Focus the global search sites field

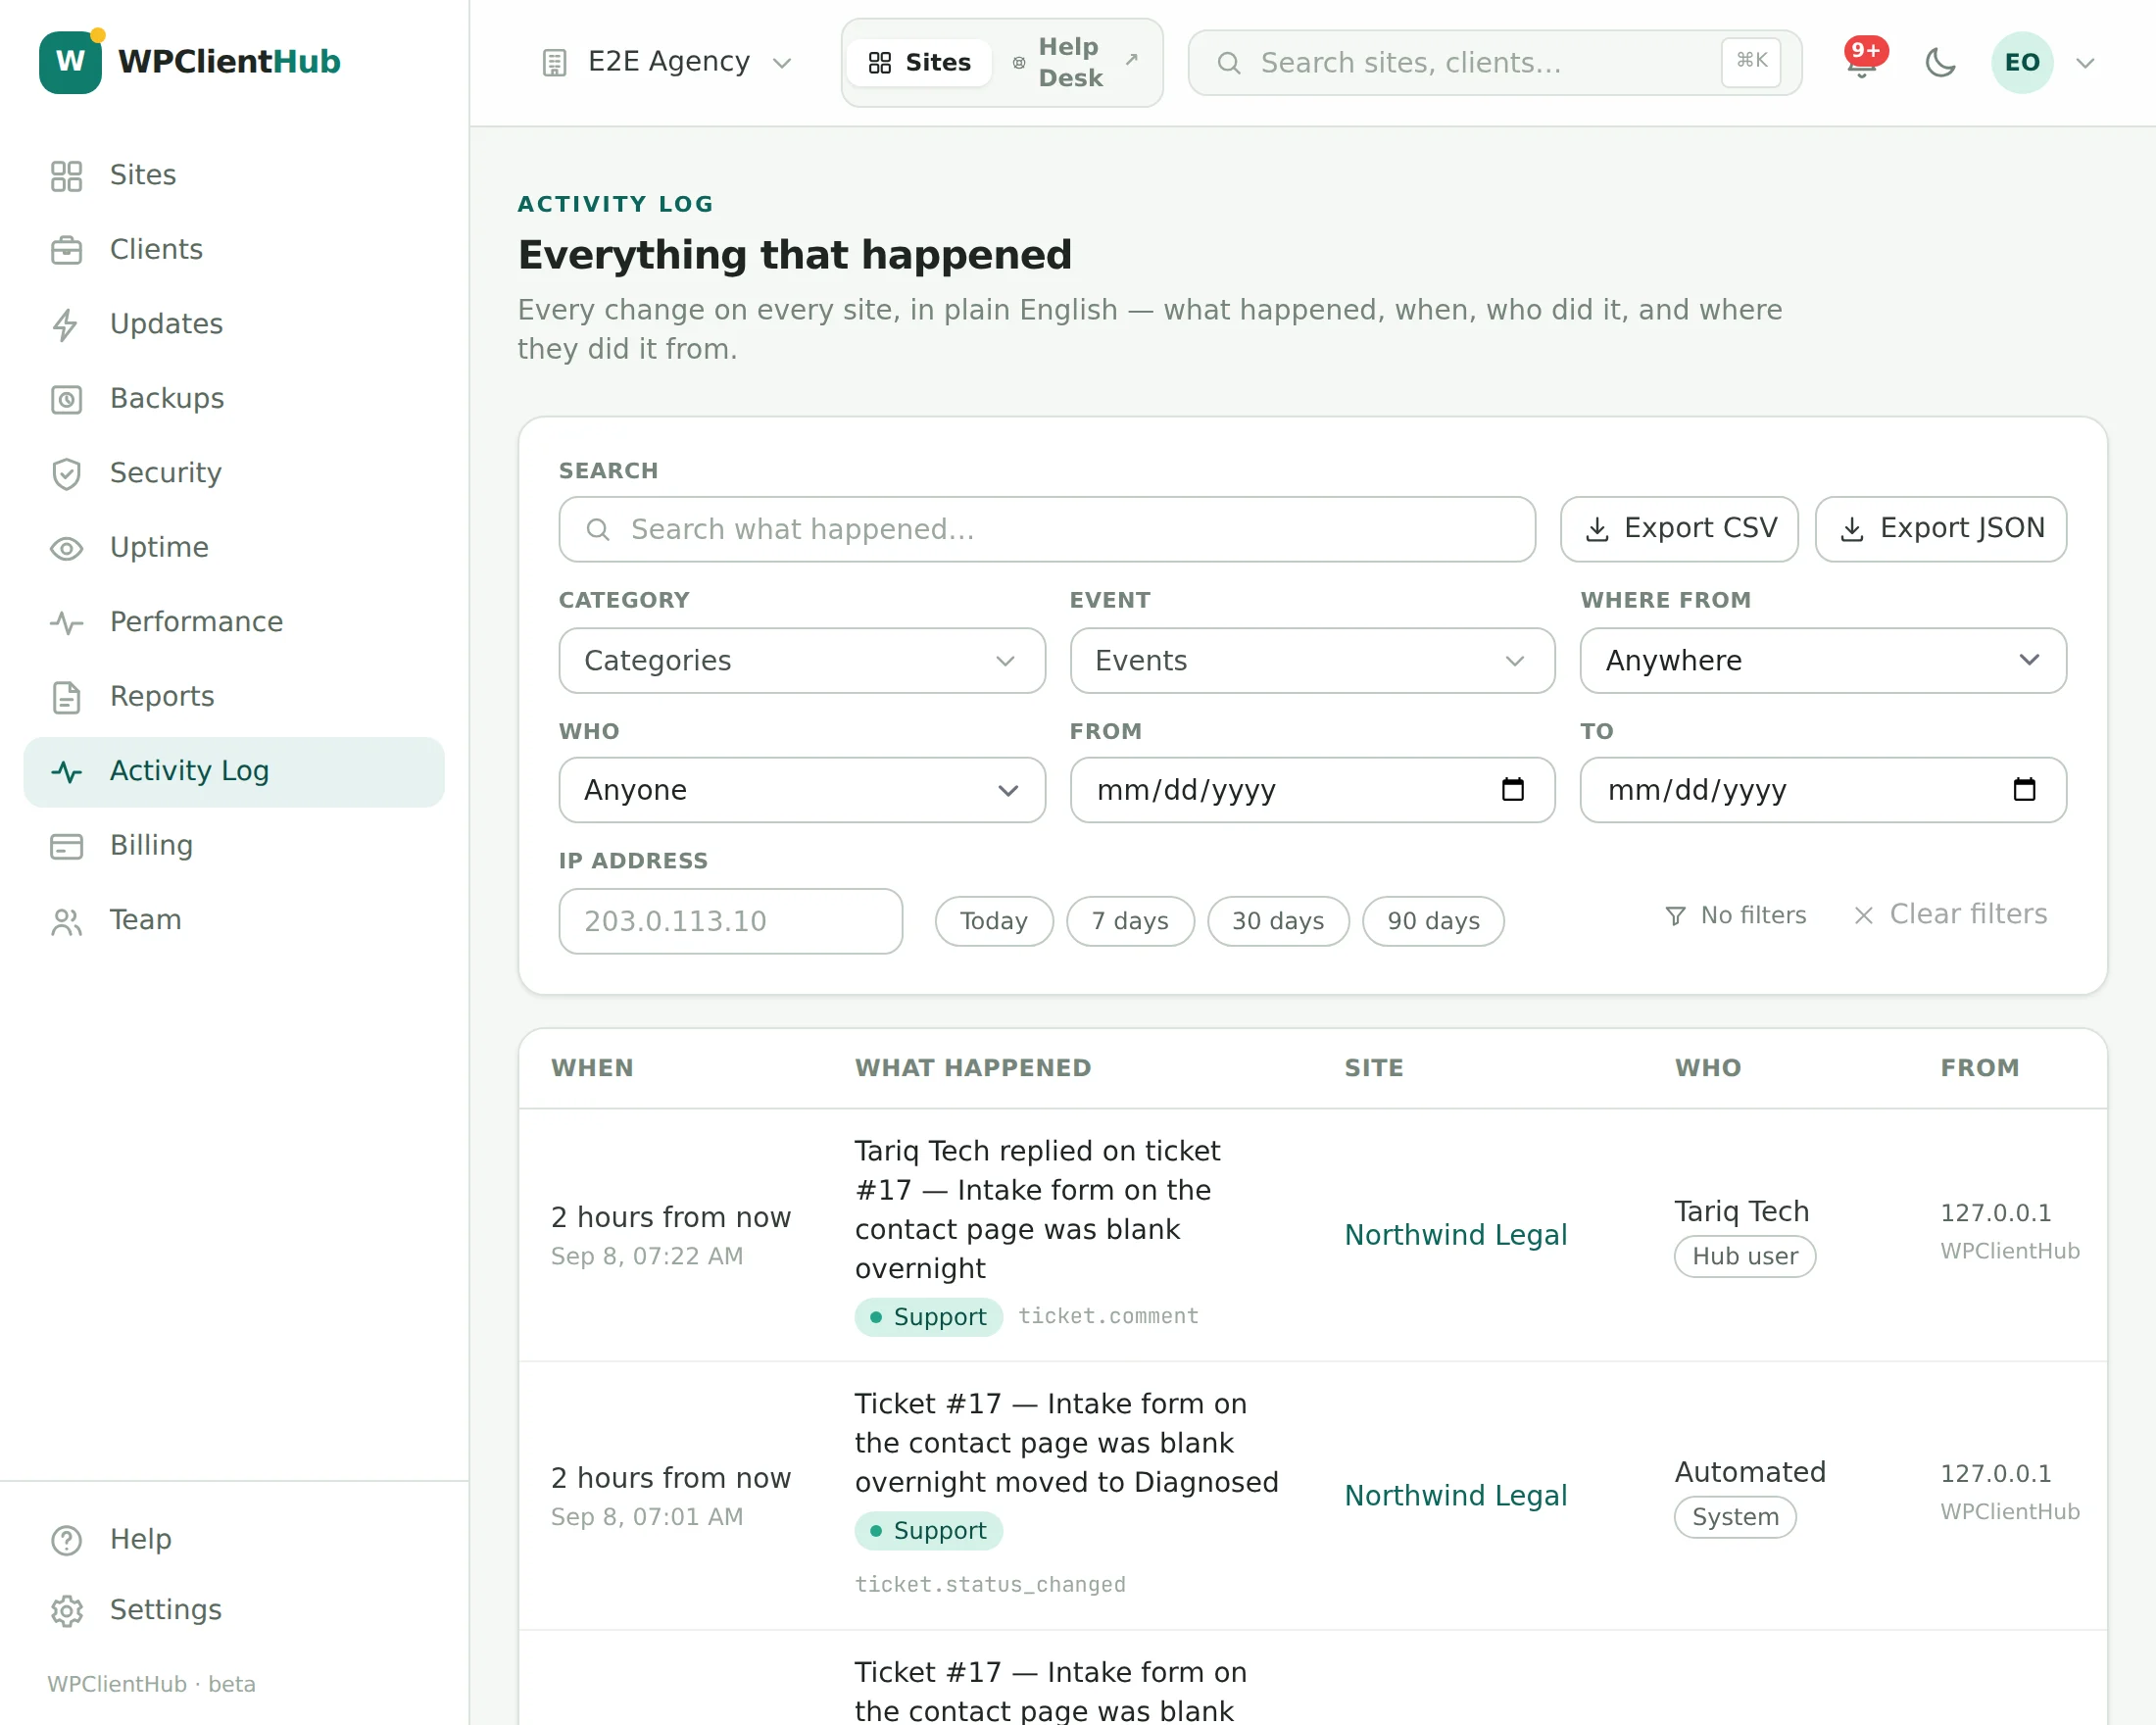[x=1494, y=63]
